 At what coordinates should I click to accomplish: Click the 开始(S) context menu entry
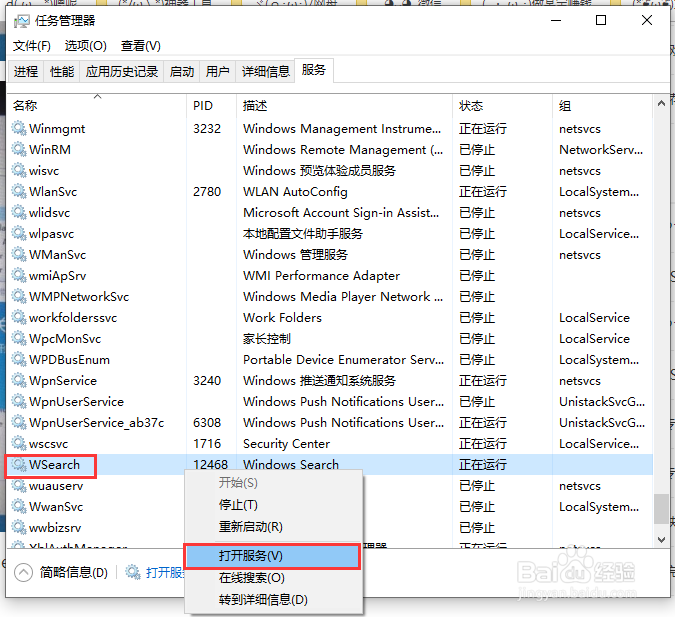[274, 483]
